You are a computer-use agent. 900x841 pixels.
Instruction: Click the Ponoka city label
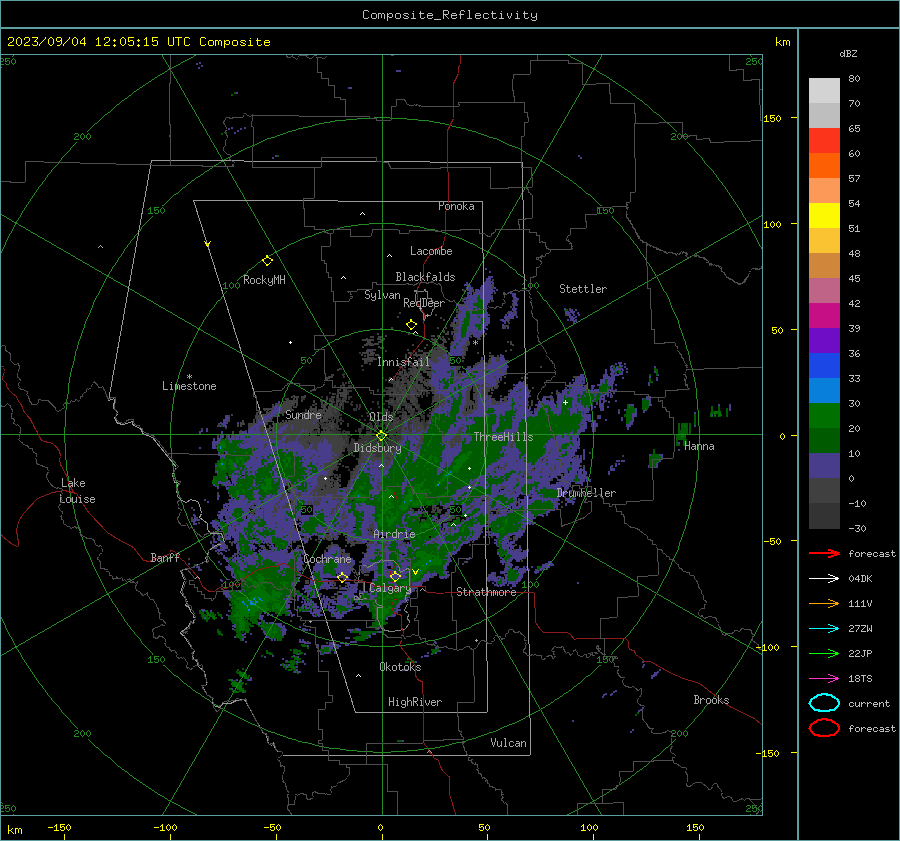tap(456, 206)
